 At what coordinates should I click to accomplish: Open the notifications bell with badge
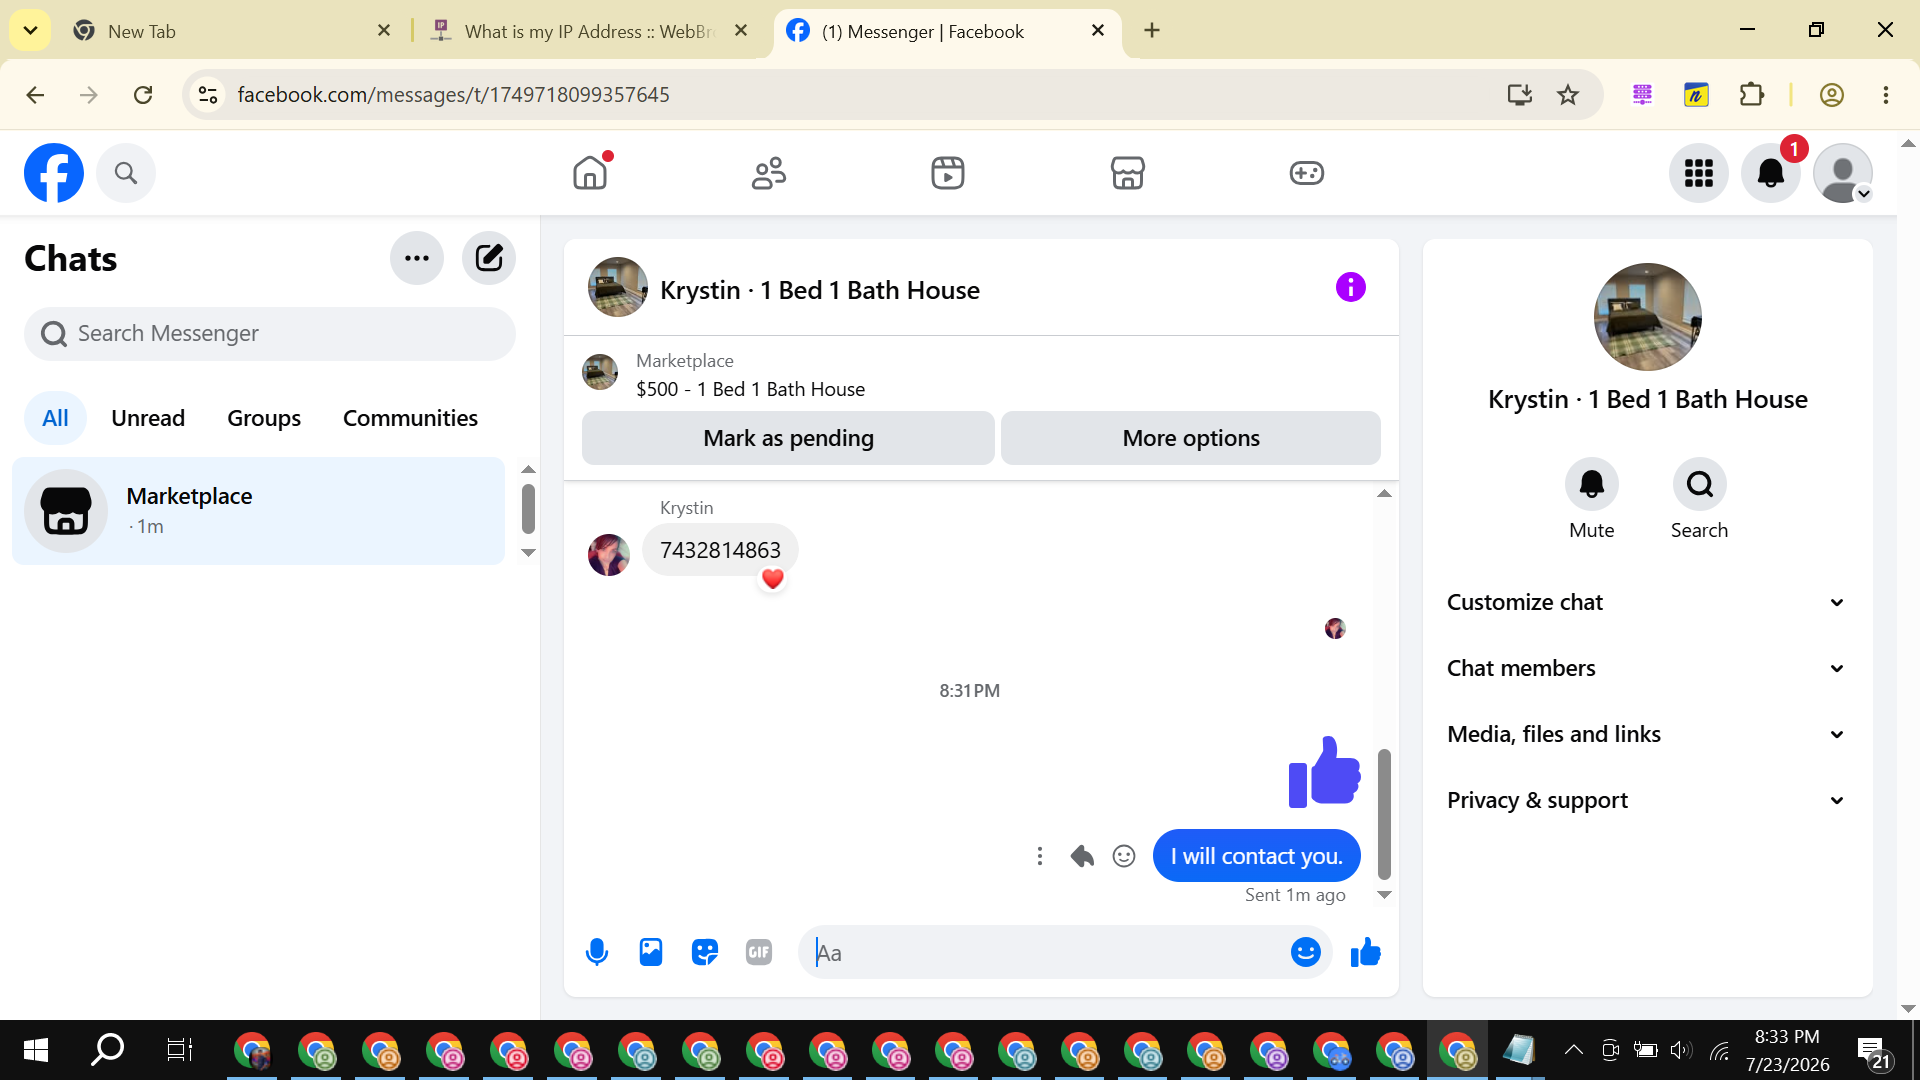coord(1771,173)
